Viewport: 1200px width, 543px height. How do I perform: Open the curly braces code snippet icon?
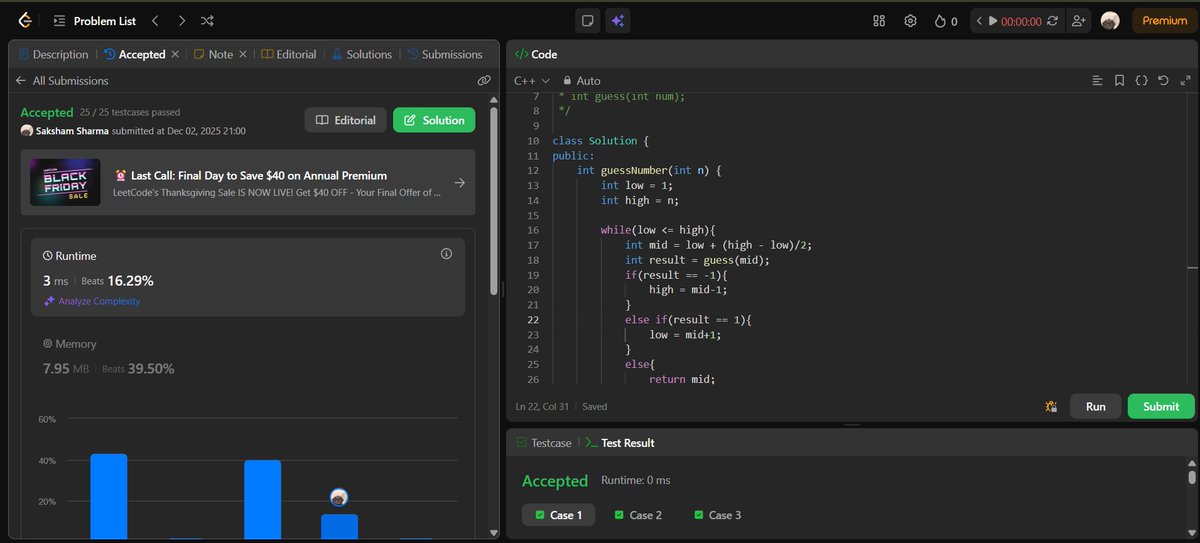tap(1141, 80)
